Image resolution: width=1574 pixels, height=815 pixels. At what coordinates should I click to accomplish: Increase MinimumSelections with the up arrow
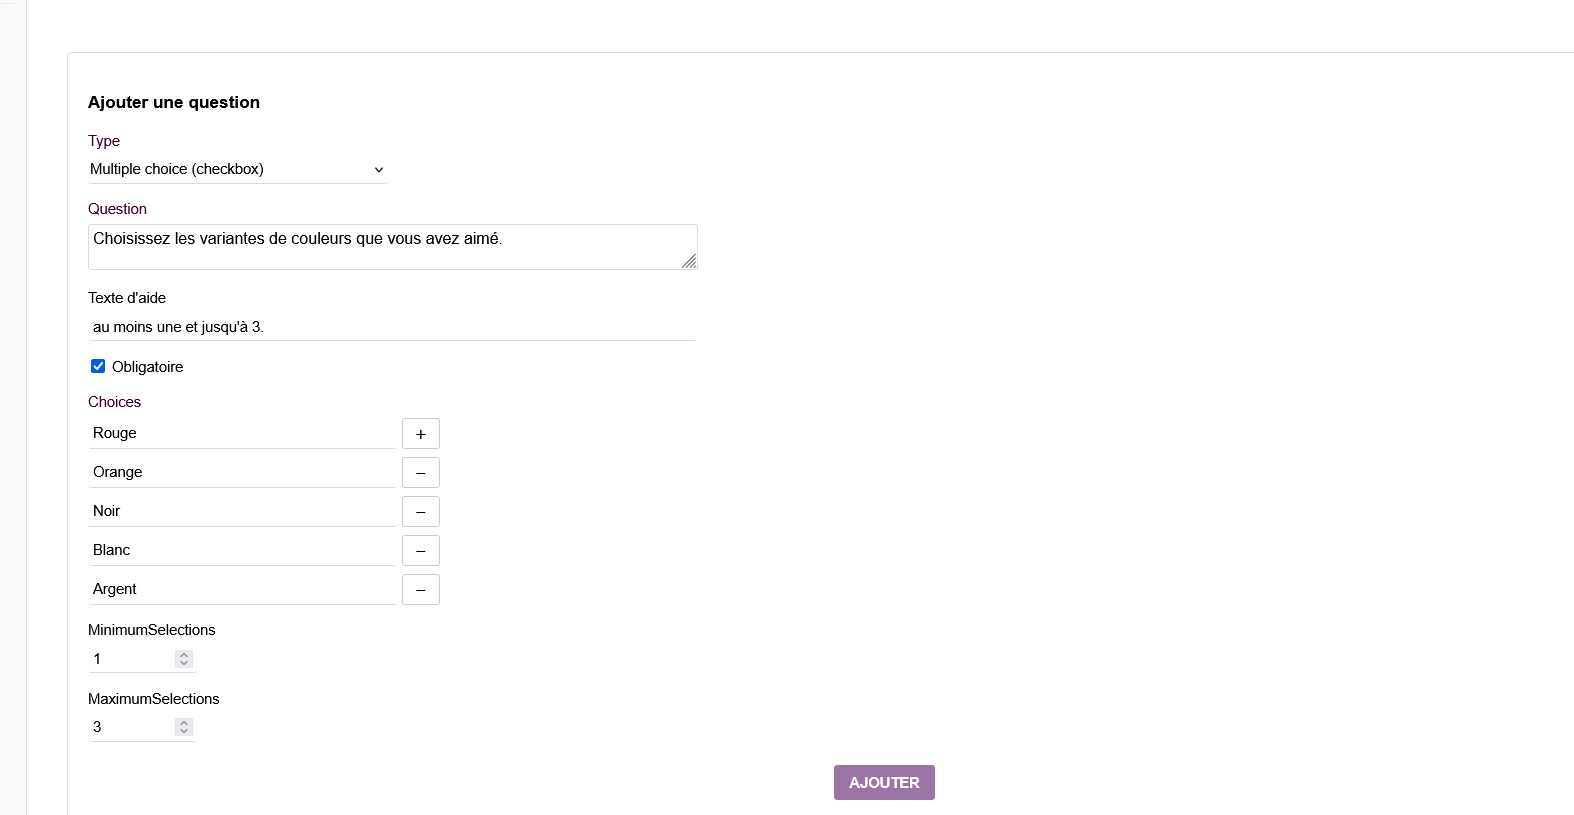184,655
